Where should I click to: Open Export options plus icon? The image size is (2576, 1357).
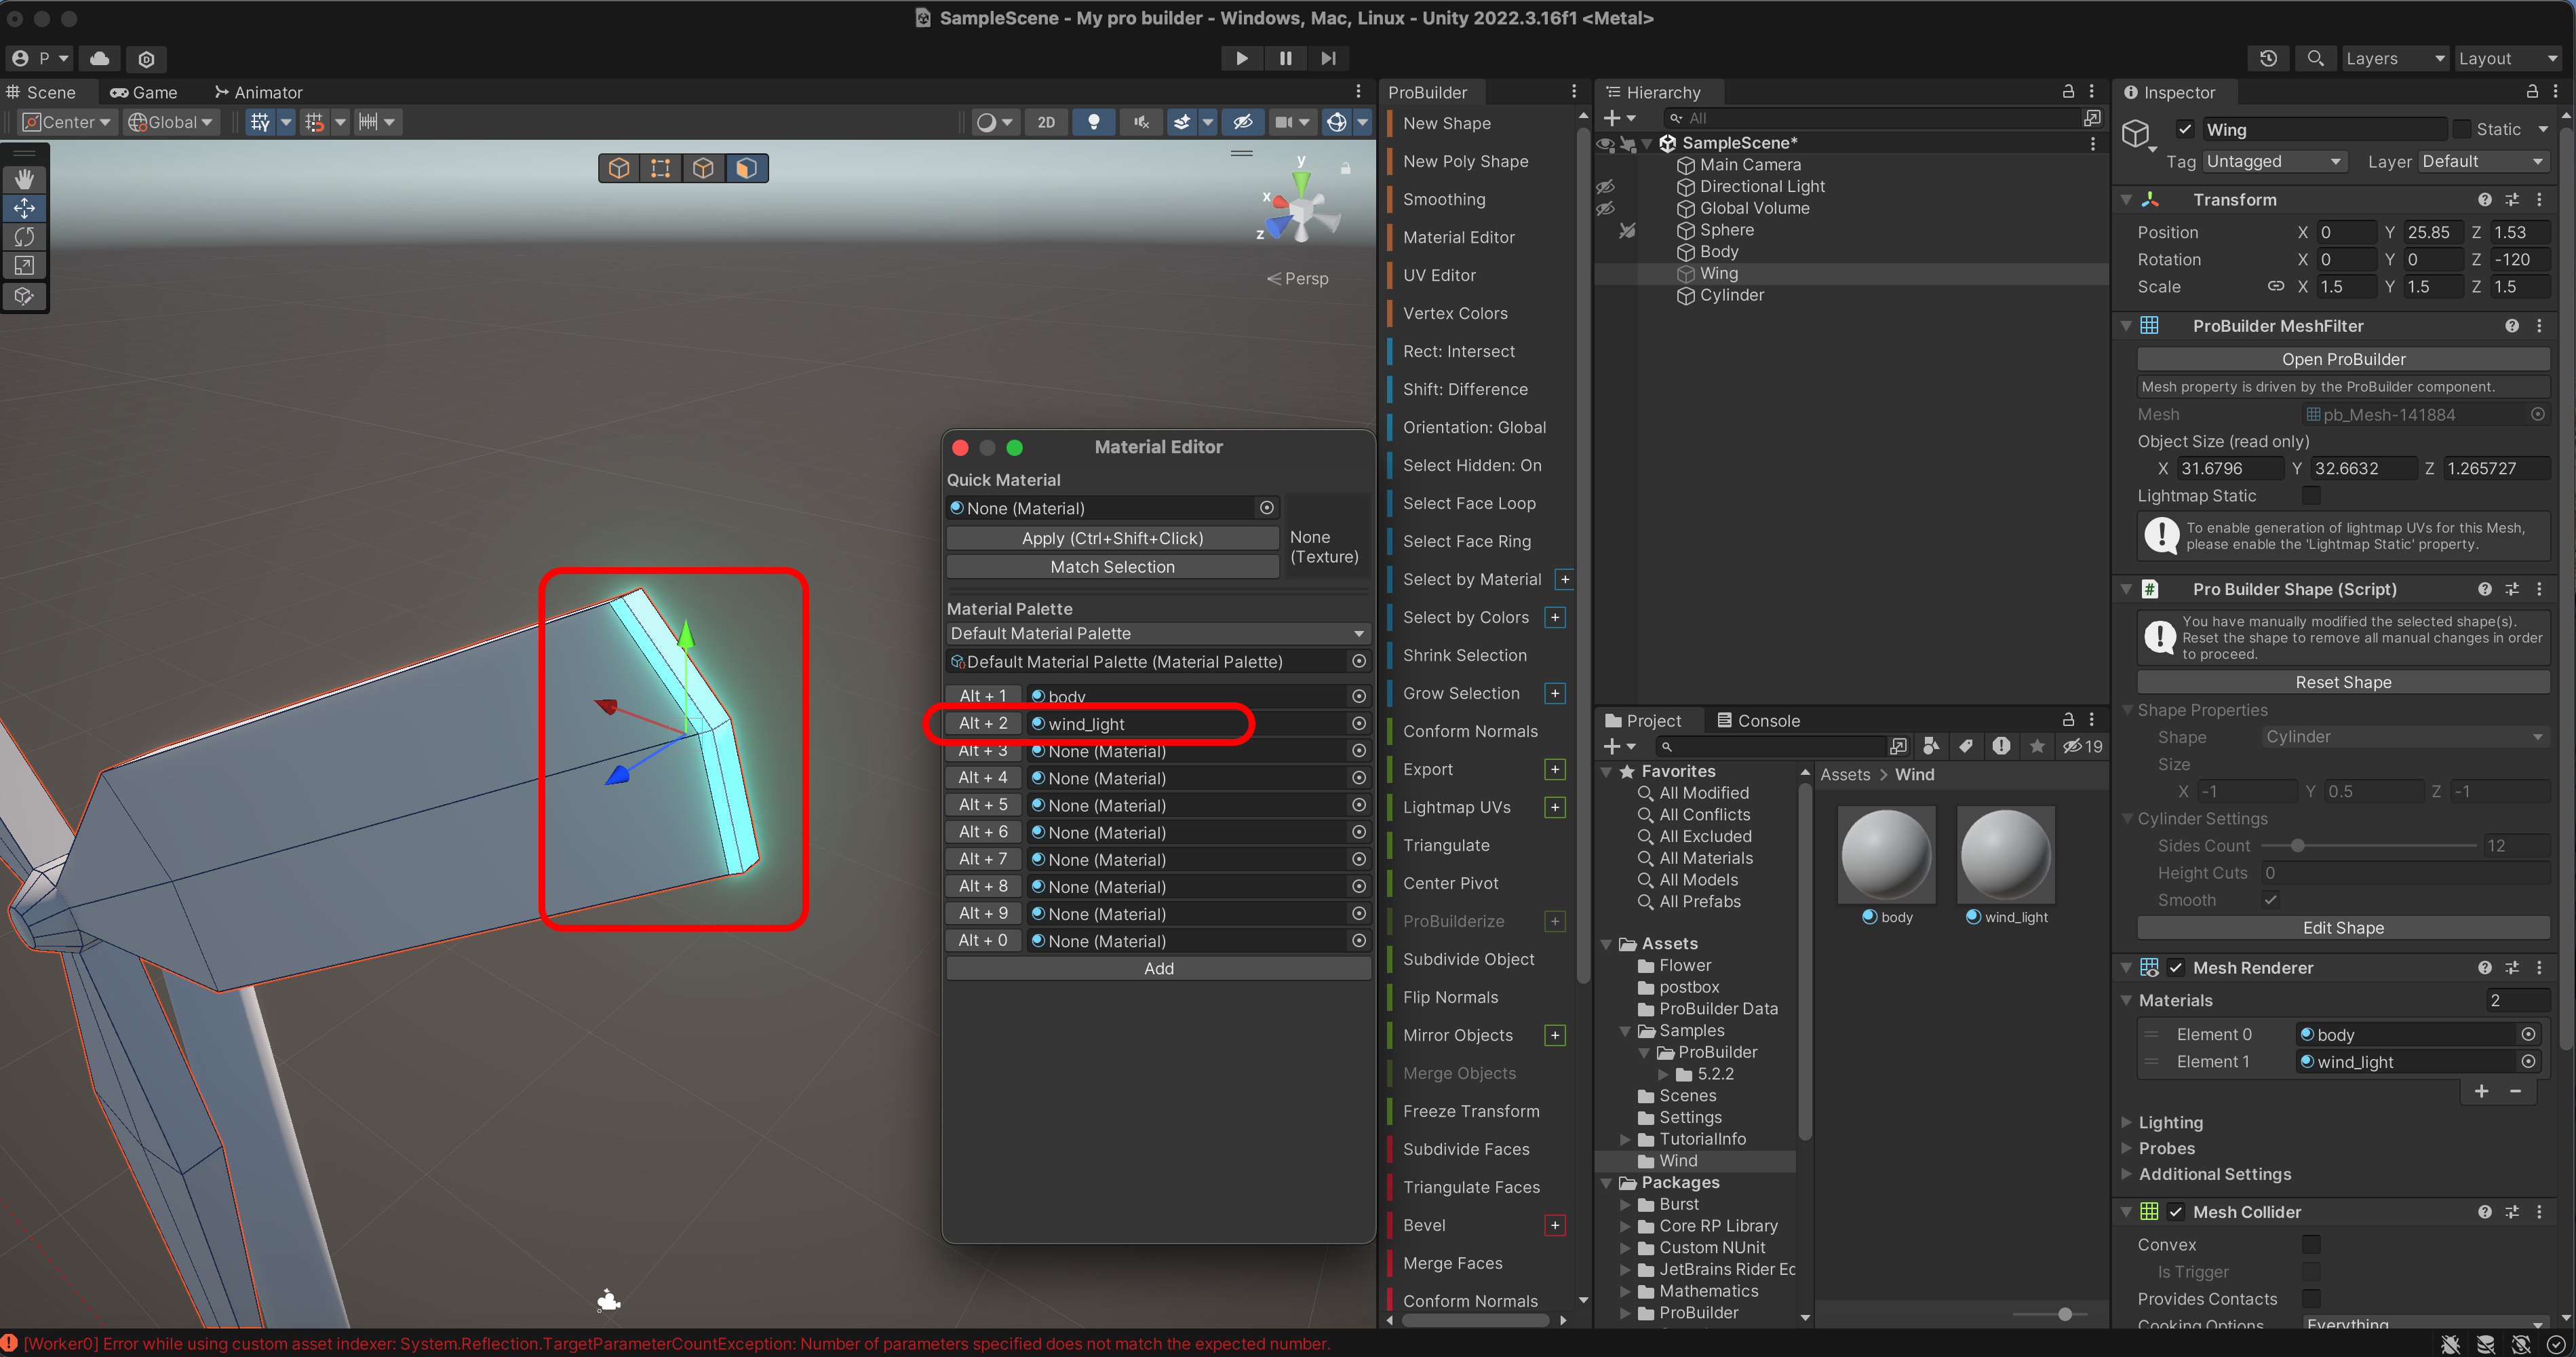click(1555, 769)
